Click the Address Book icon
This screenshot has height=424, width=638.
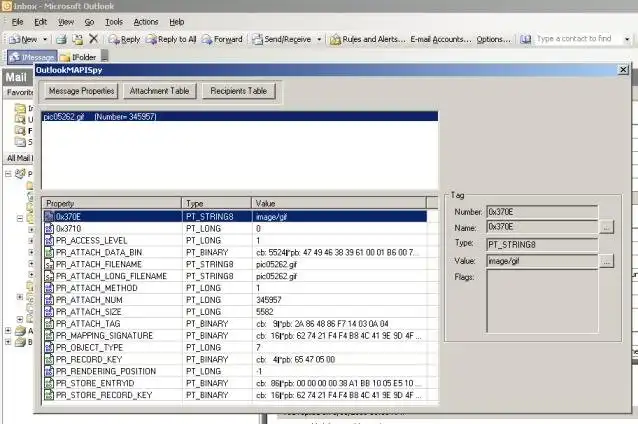(526, 39)
